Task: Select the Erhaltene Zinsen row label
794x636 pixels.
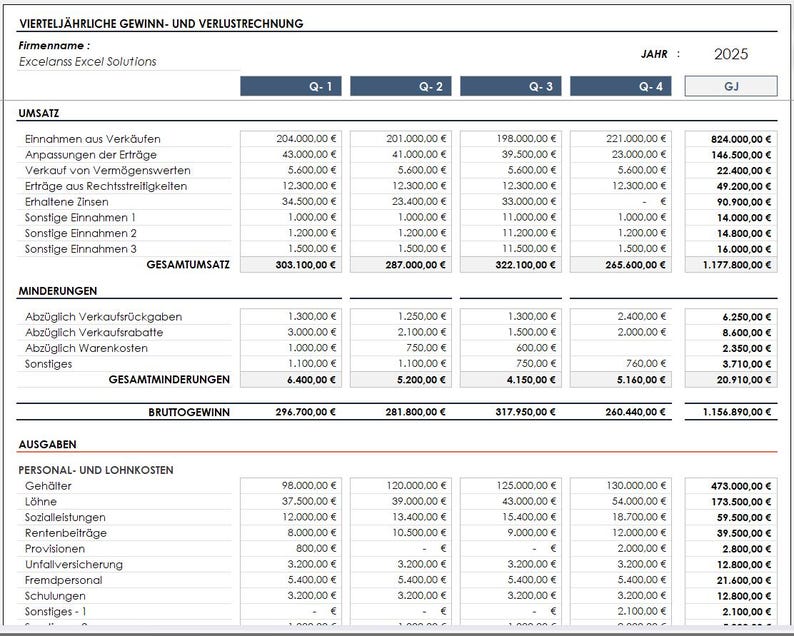Action: [66, 202]
